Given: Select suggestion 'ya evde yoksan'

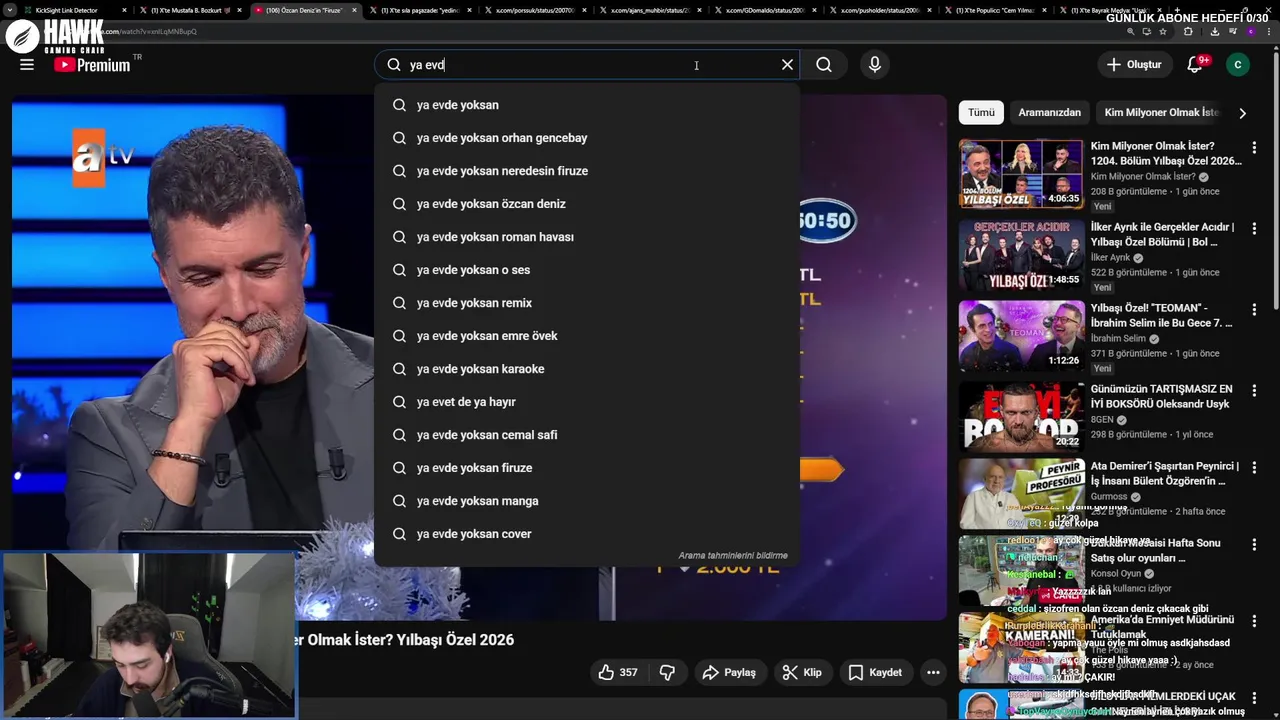Looking at the screenshot, I should pos(587,105).
